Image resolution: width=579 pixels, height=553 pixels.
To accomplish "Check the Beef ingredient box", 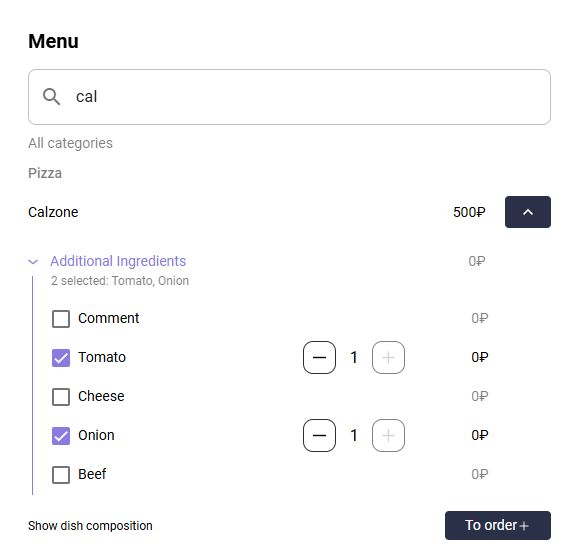I will (61, 475).
